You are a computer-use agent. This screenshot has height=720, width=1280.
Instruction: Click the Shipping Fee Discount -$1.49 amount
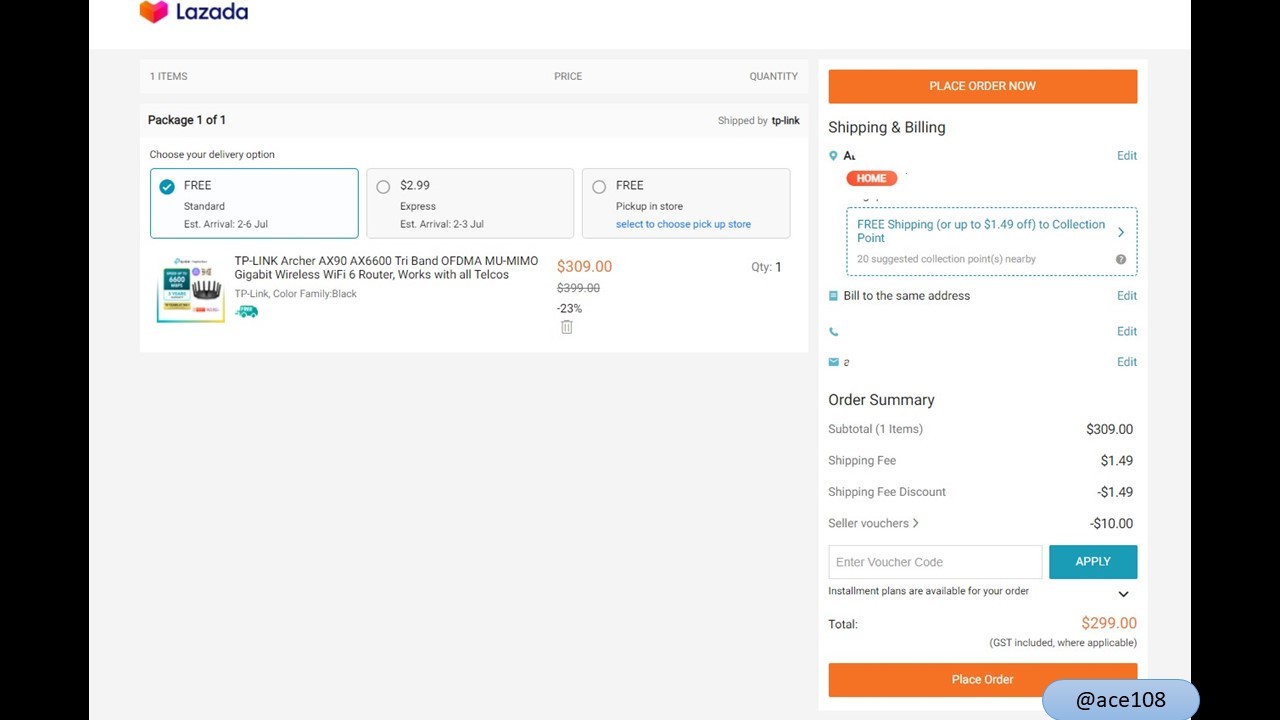1115,492
